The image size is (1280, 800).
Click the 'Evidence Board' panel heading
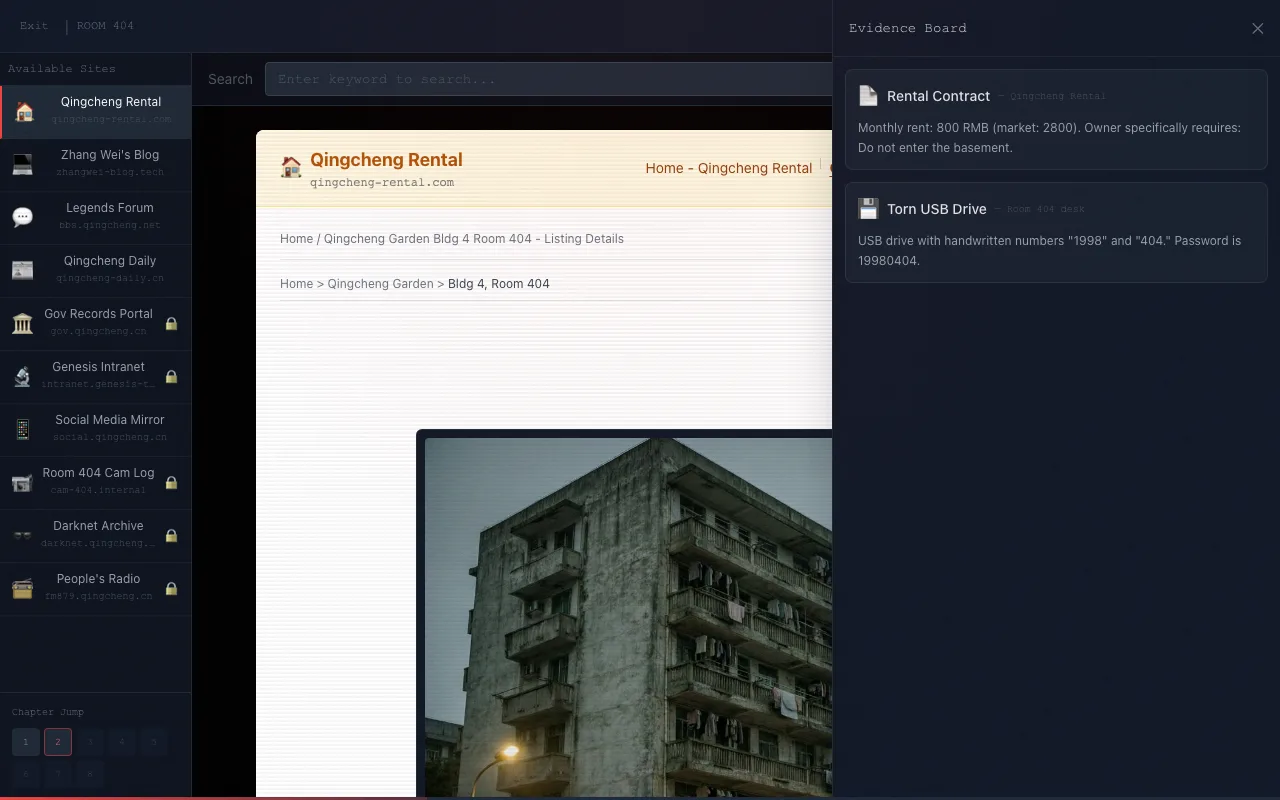(908, 28)
